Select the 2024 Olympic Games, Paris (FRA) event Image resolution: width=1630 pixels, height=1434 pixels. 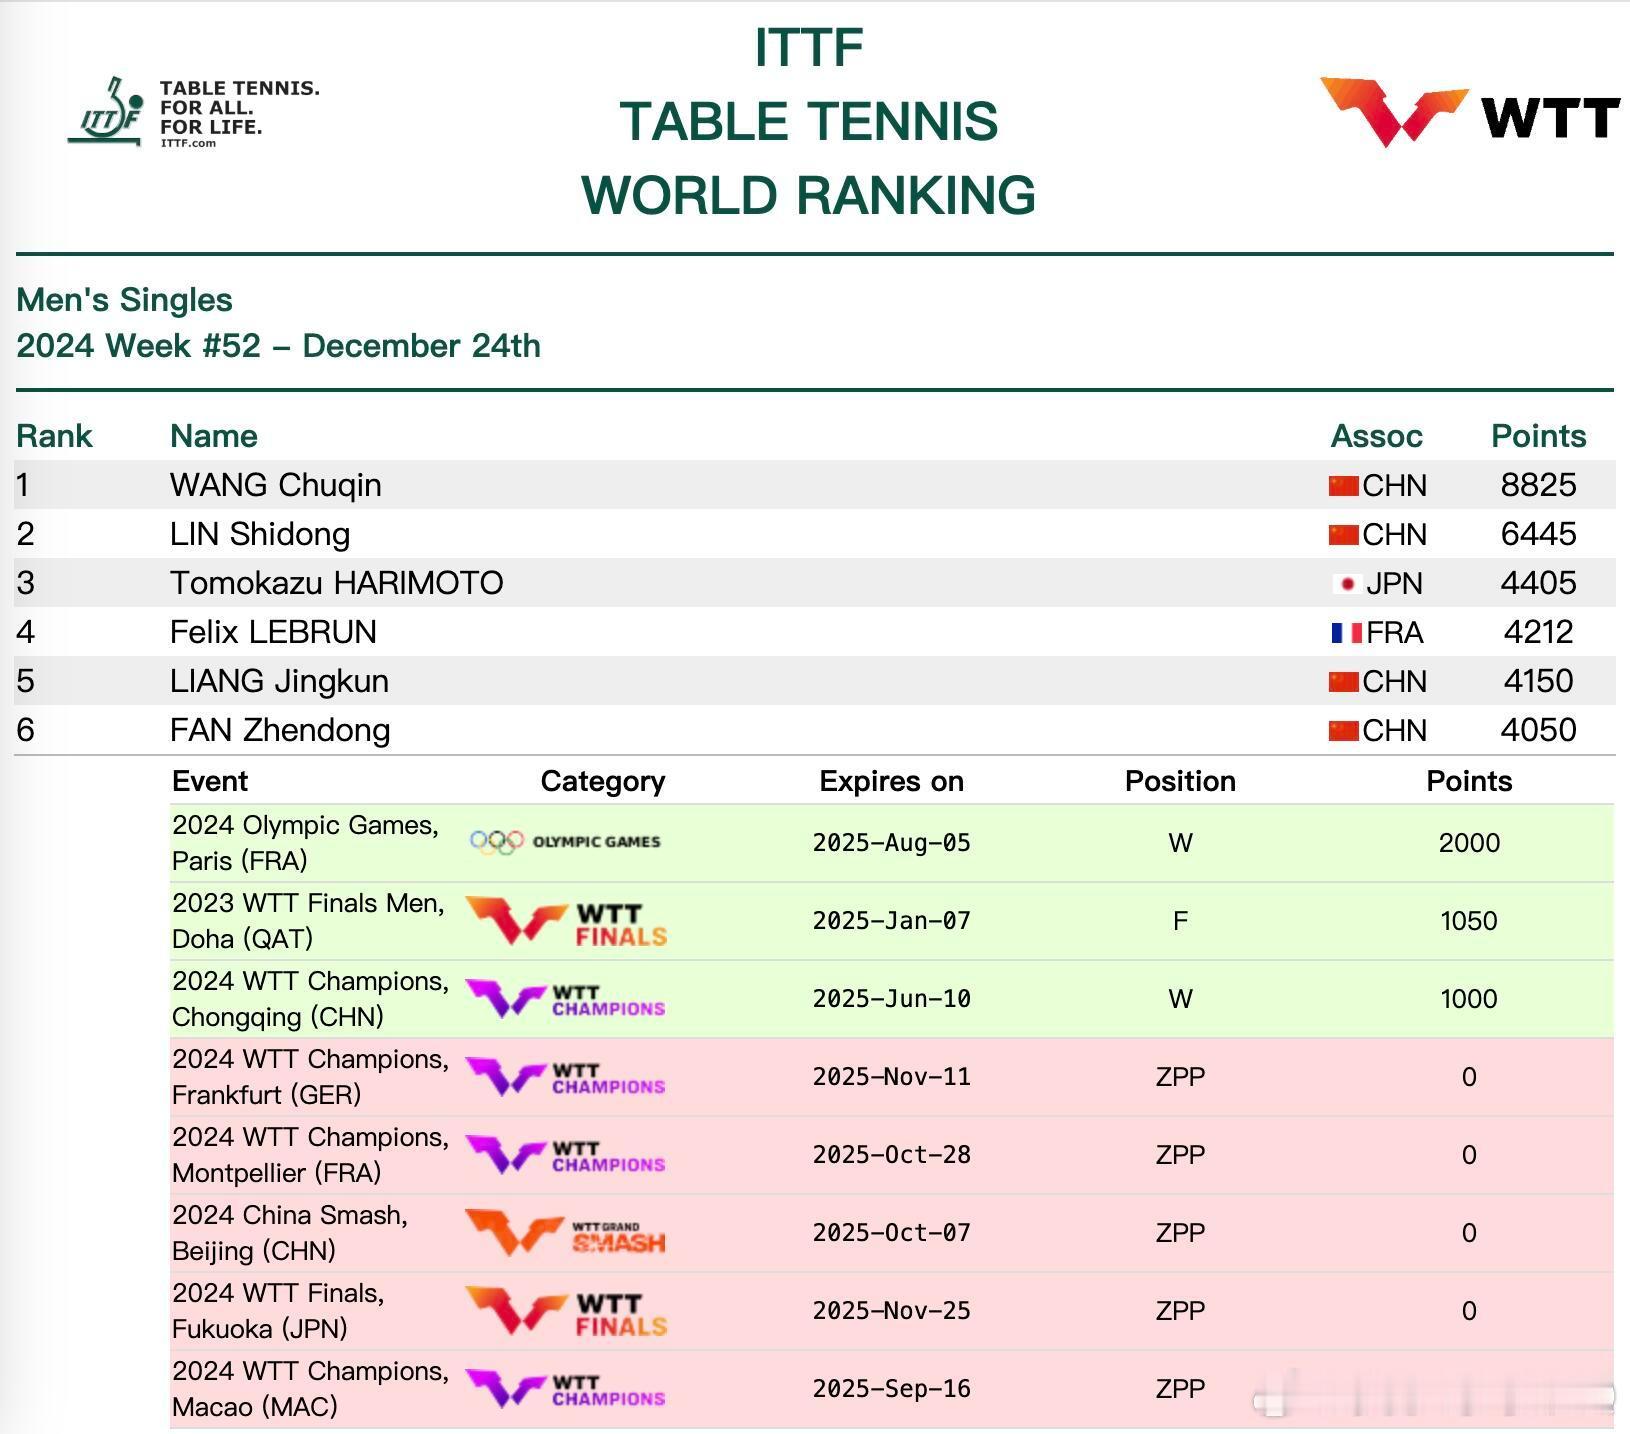click(306, 843)
